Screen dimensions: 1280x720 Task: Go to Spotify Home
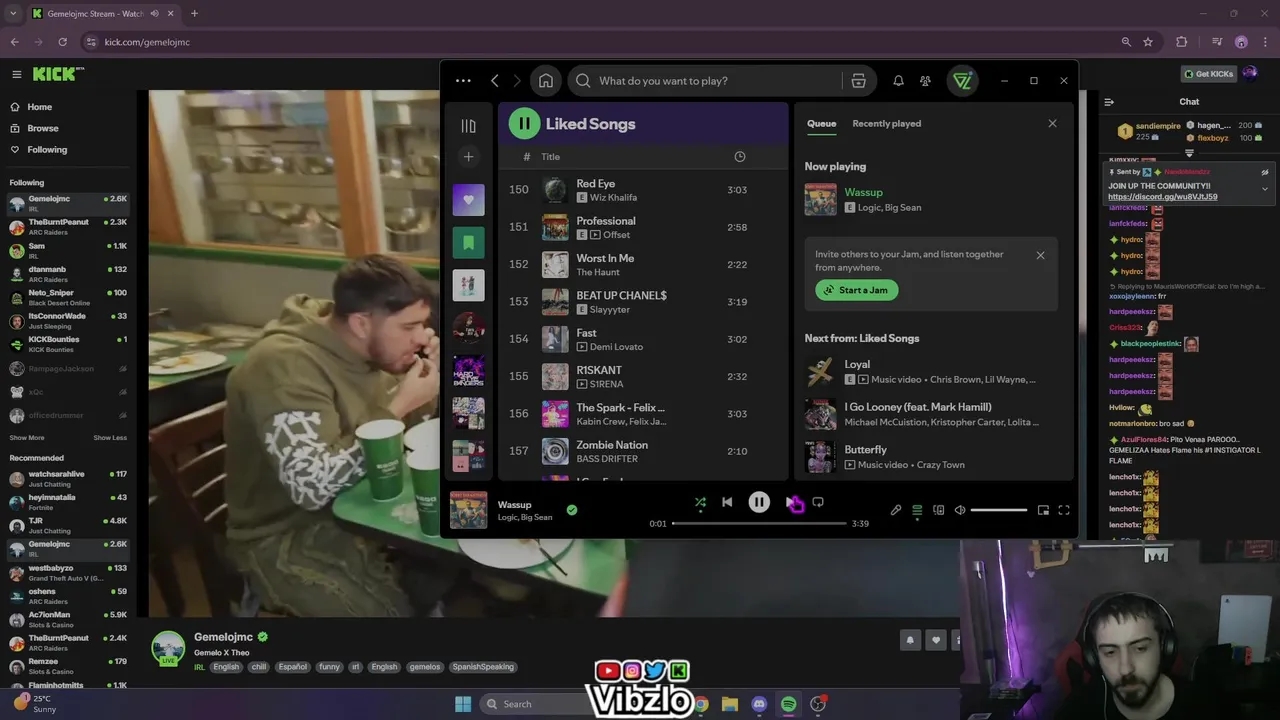(x=546, y=81)
